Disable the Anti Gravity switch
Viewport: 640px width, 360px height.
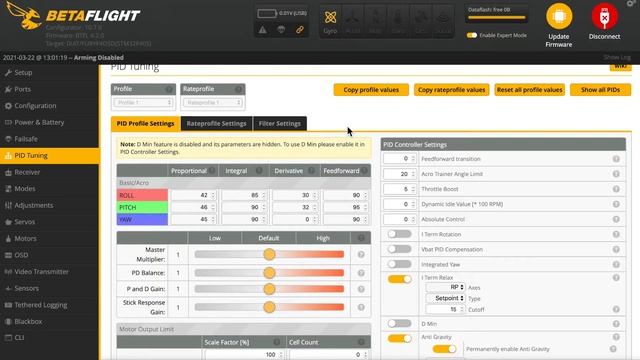399,338
